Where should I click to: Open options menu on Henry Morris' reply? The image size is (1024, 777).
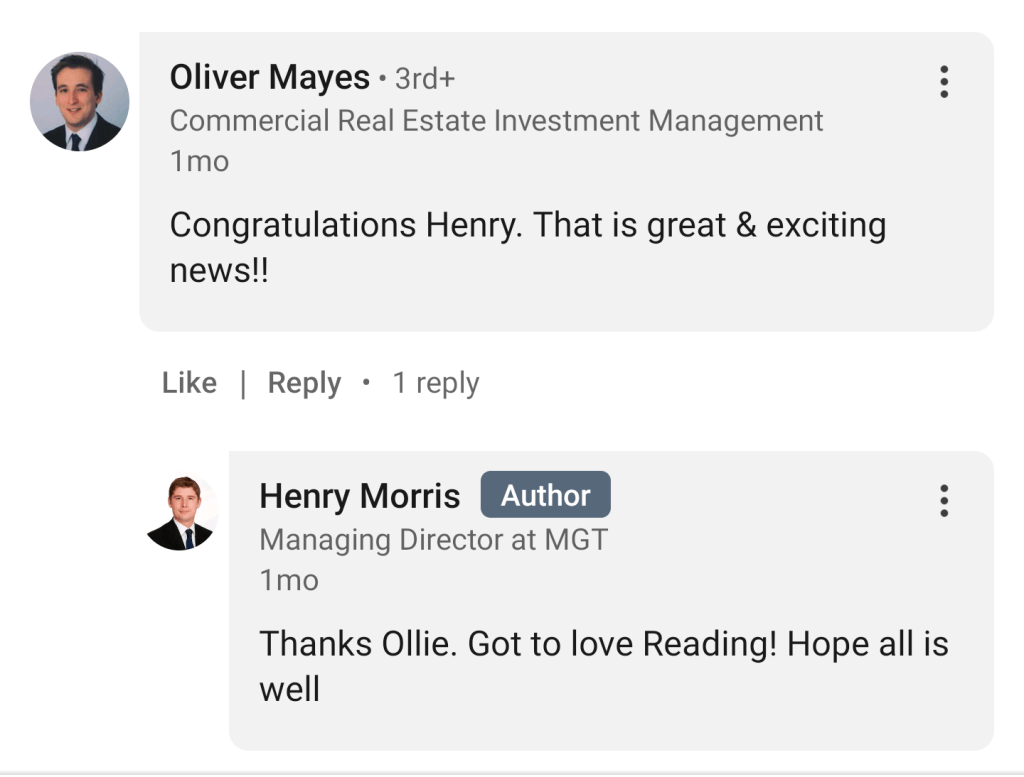[x=943, y=500]
